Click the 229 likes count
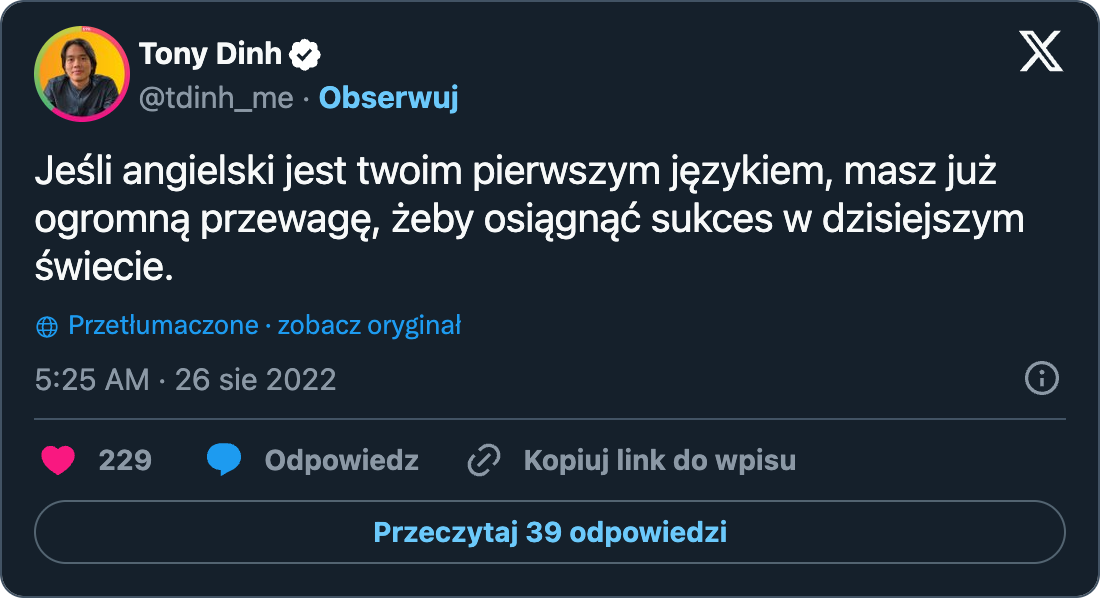 (125, 460)
